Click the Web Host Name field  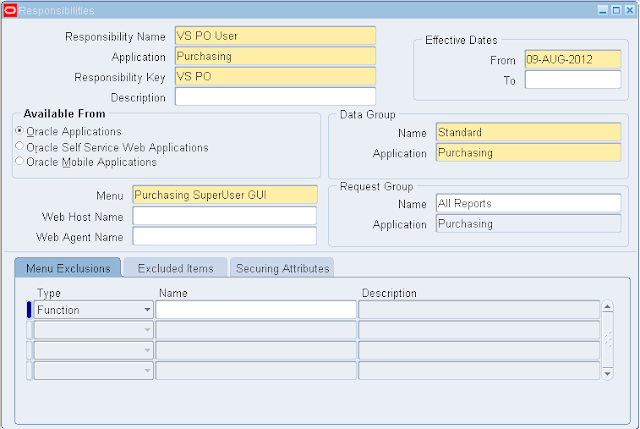224,216
